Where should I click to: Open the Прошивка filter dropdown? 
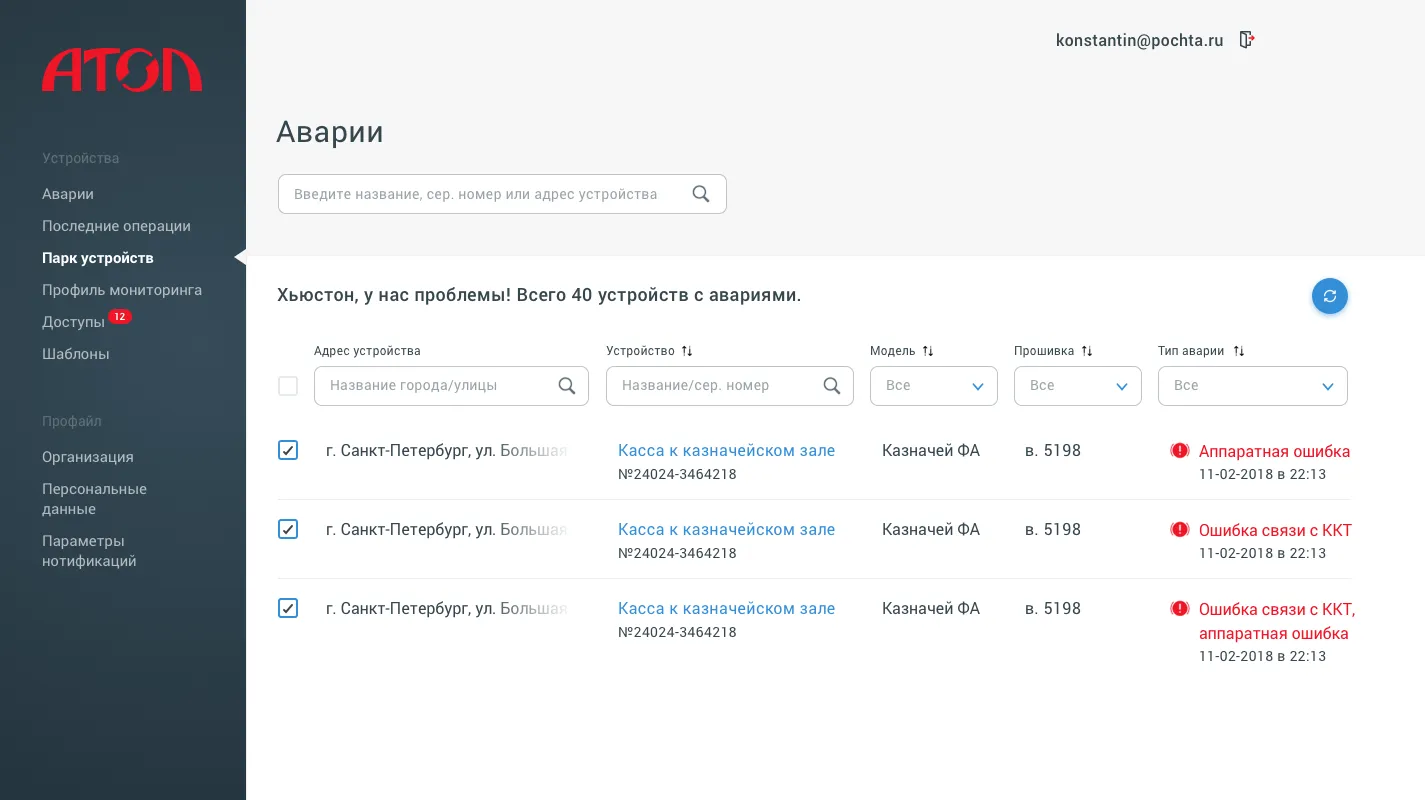coord(1078,386)
